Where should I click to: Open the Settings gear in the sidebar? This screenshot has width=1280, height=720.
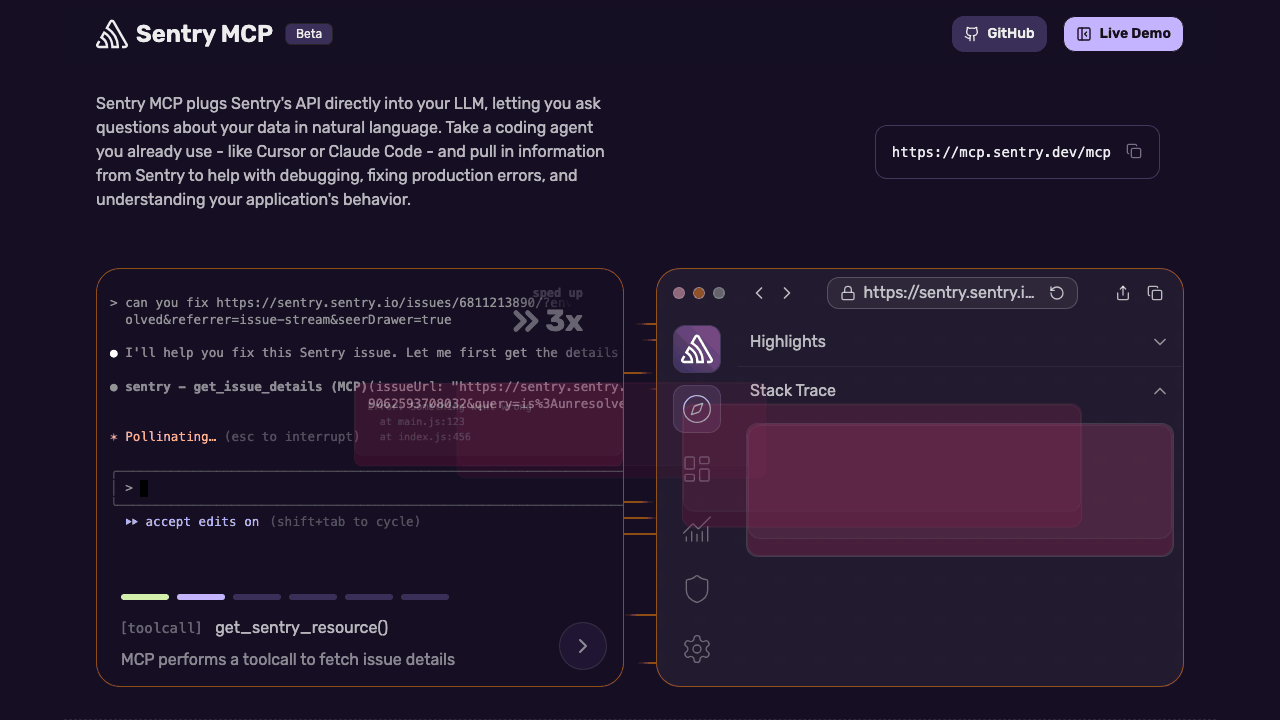coord(697,649)
